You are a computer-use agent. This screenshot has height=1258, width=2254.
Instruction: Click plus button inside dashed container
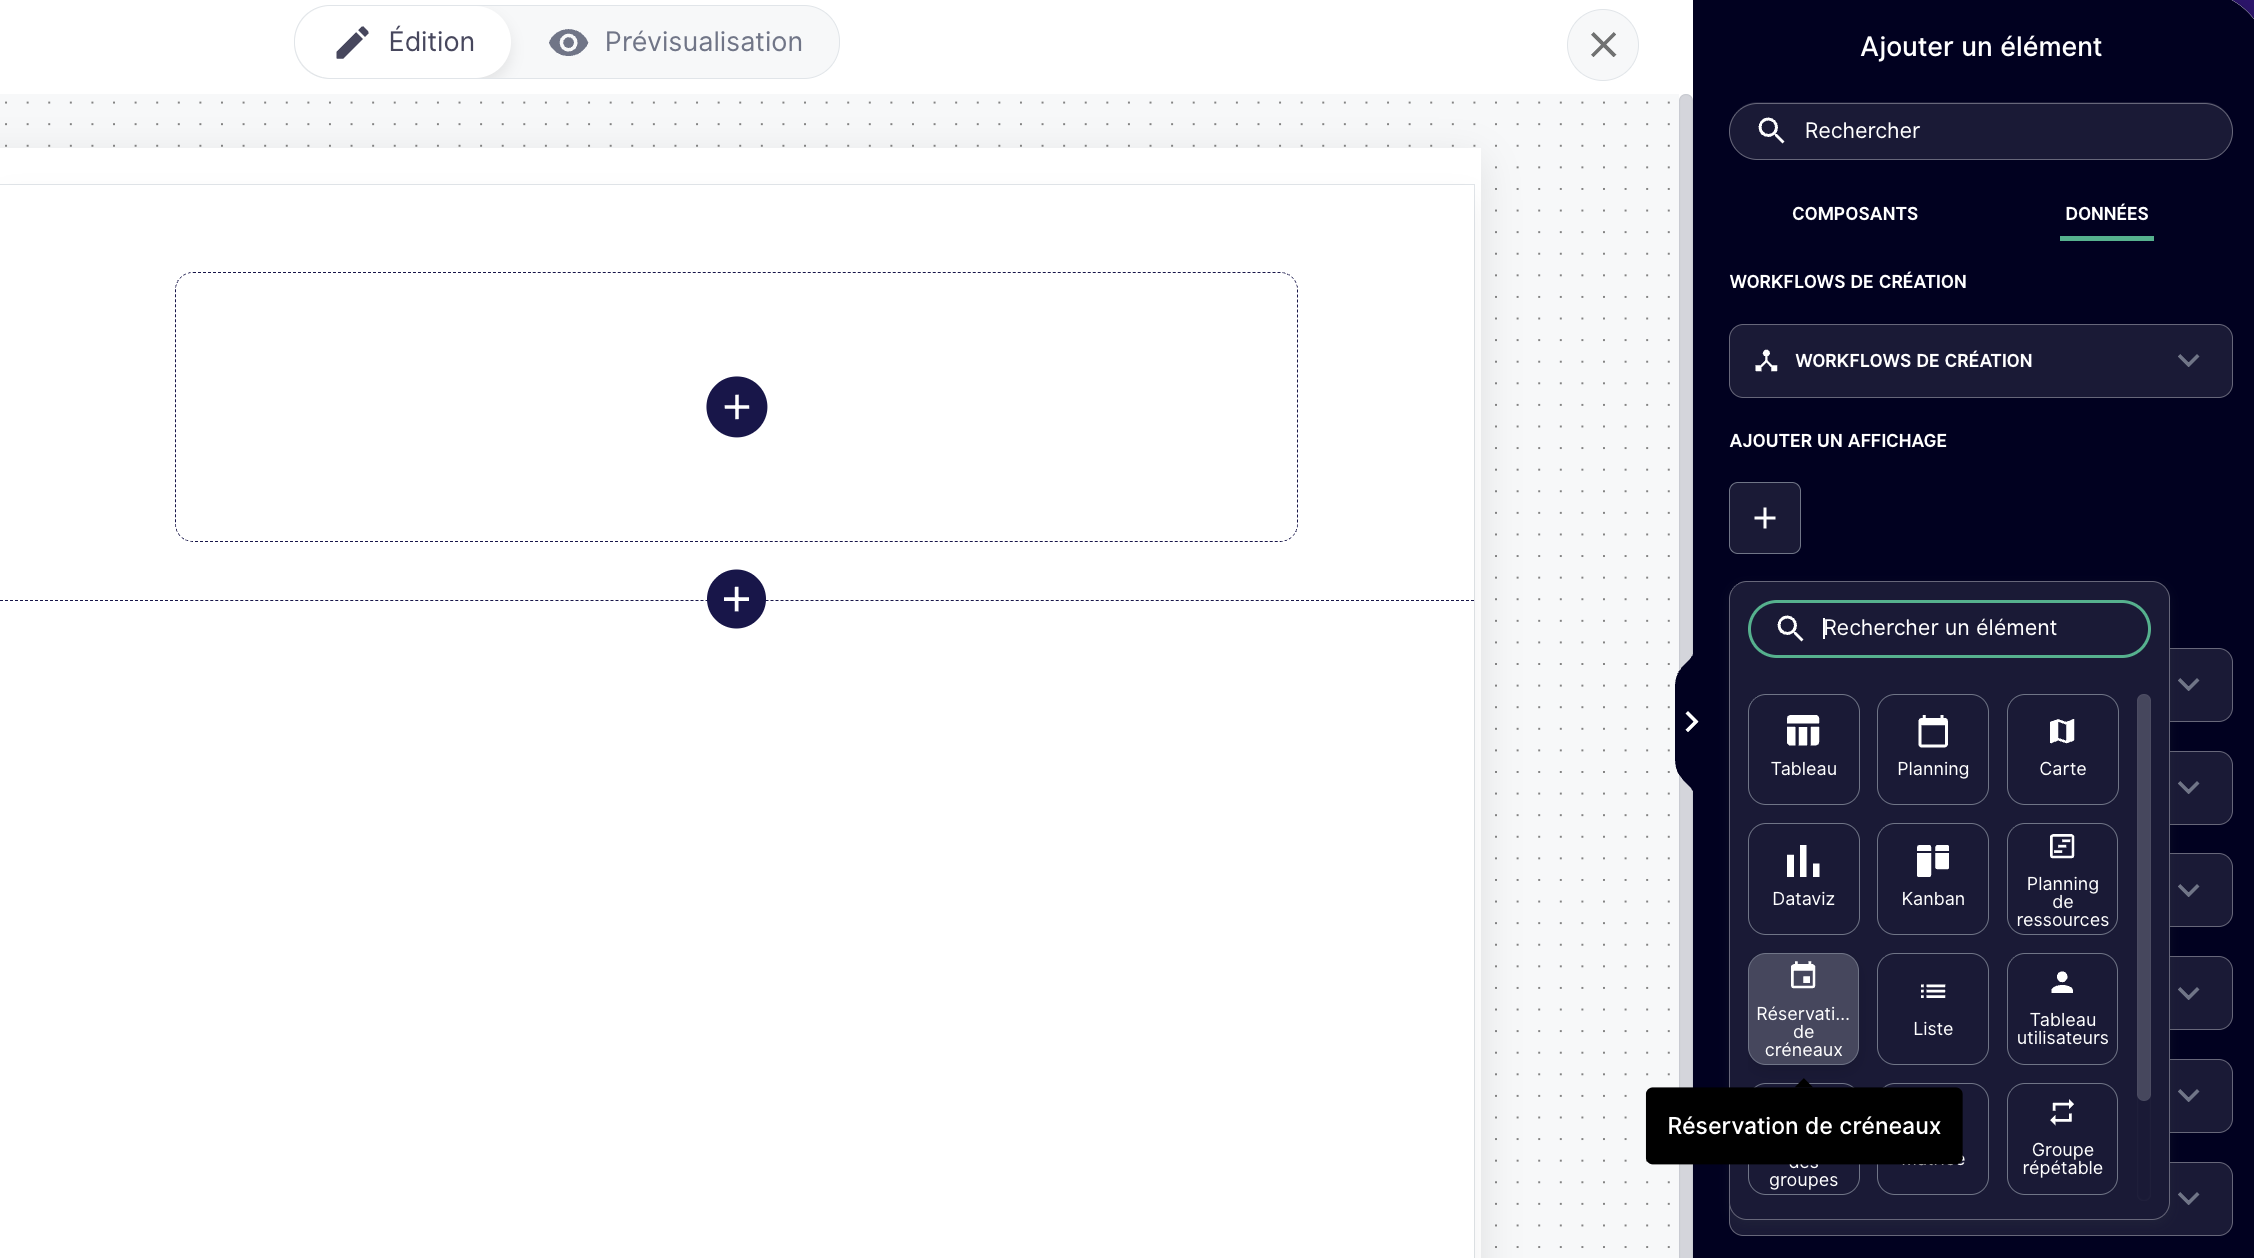pyautogui.click(x=736, y=407)
